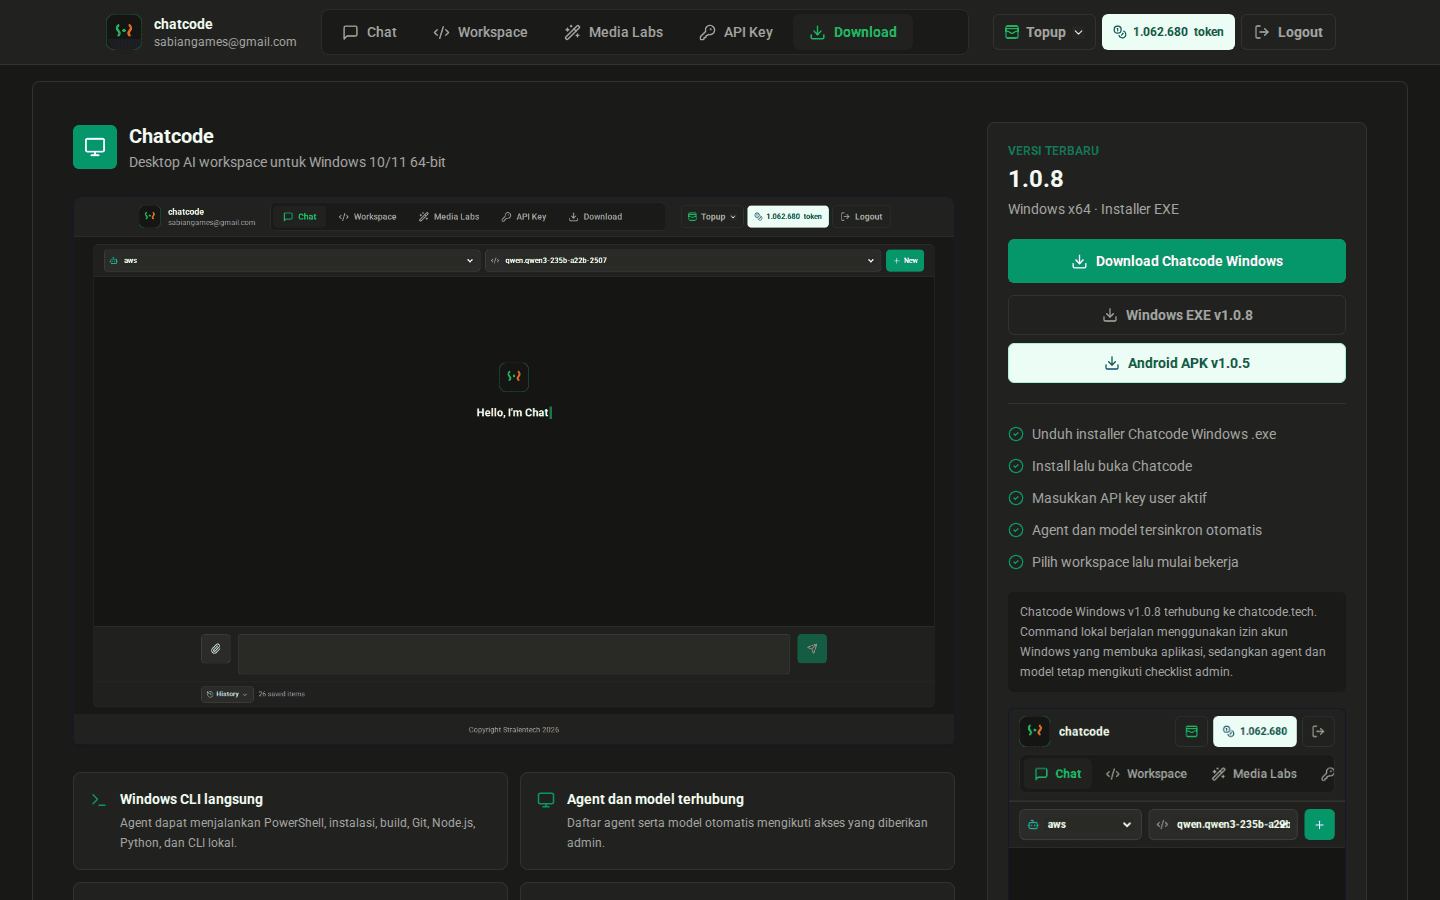Open the qwen model dropdown in right sidebar preview
Viewport: 1440px width, 900px height.
point(1223,824)
